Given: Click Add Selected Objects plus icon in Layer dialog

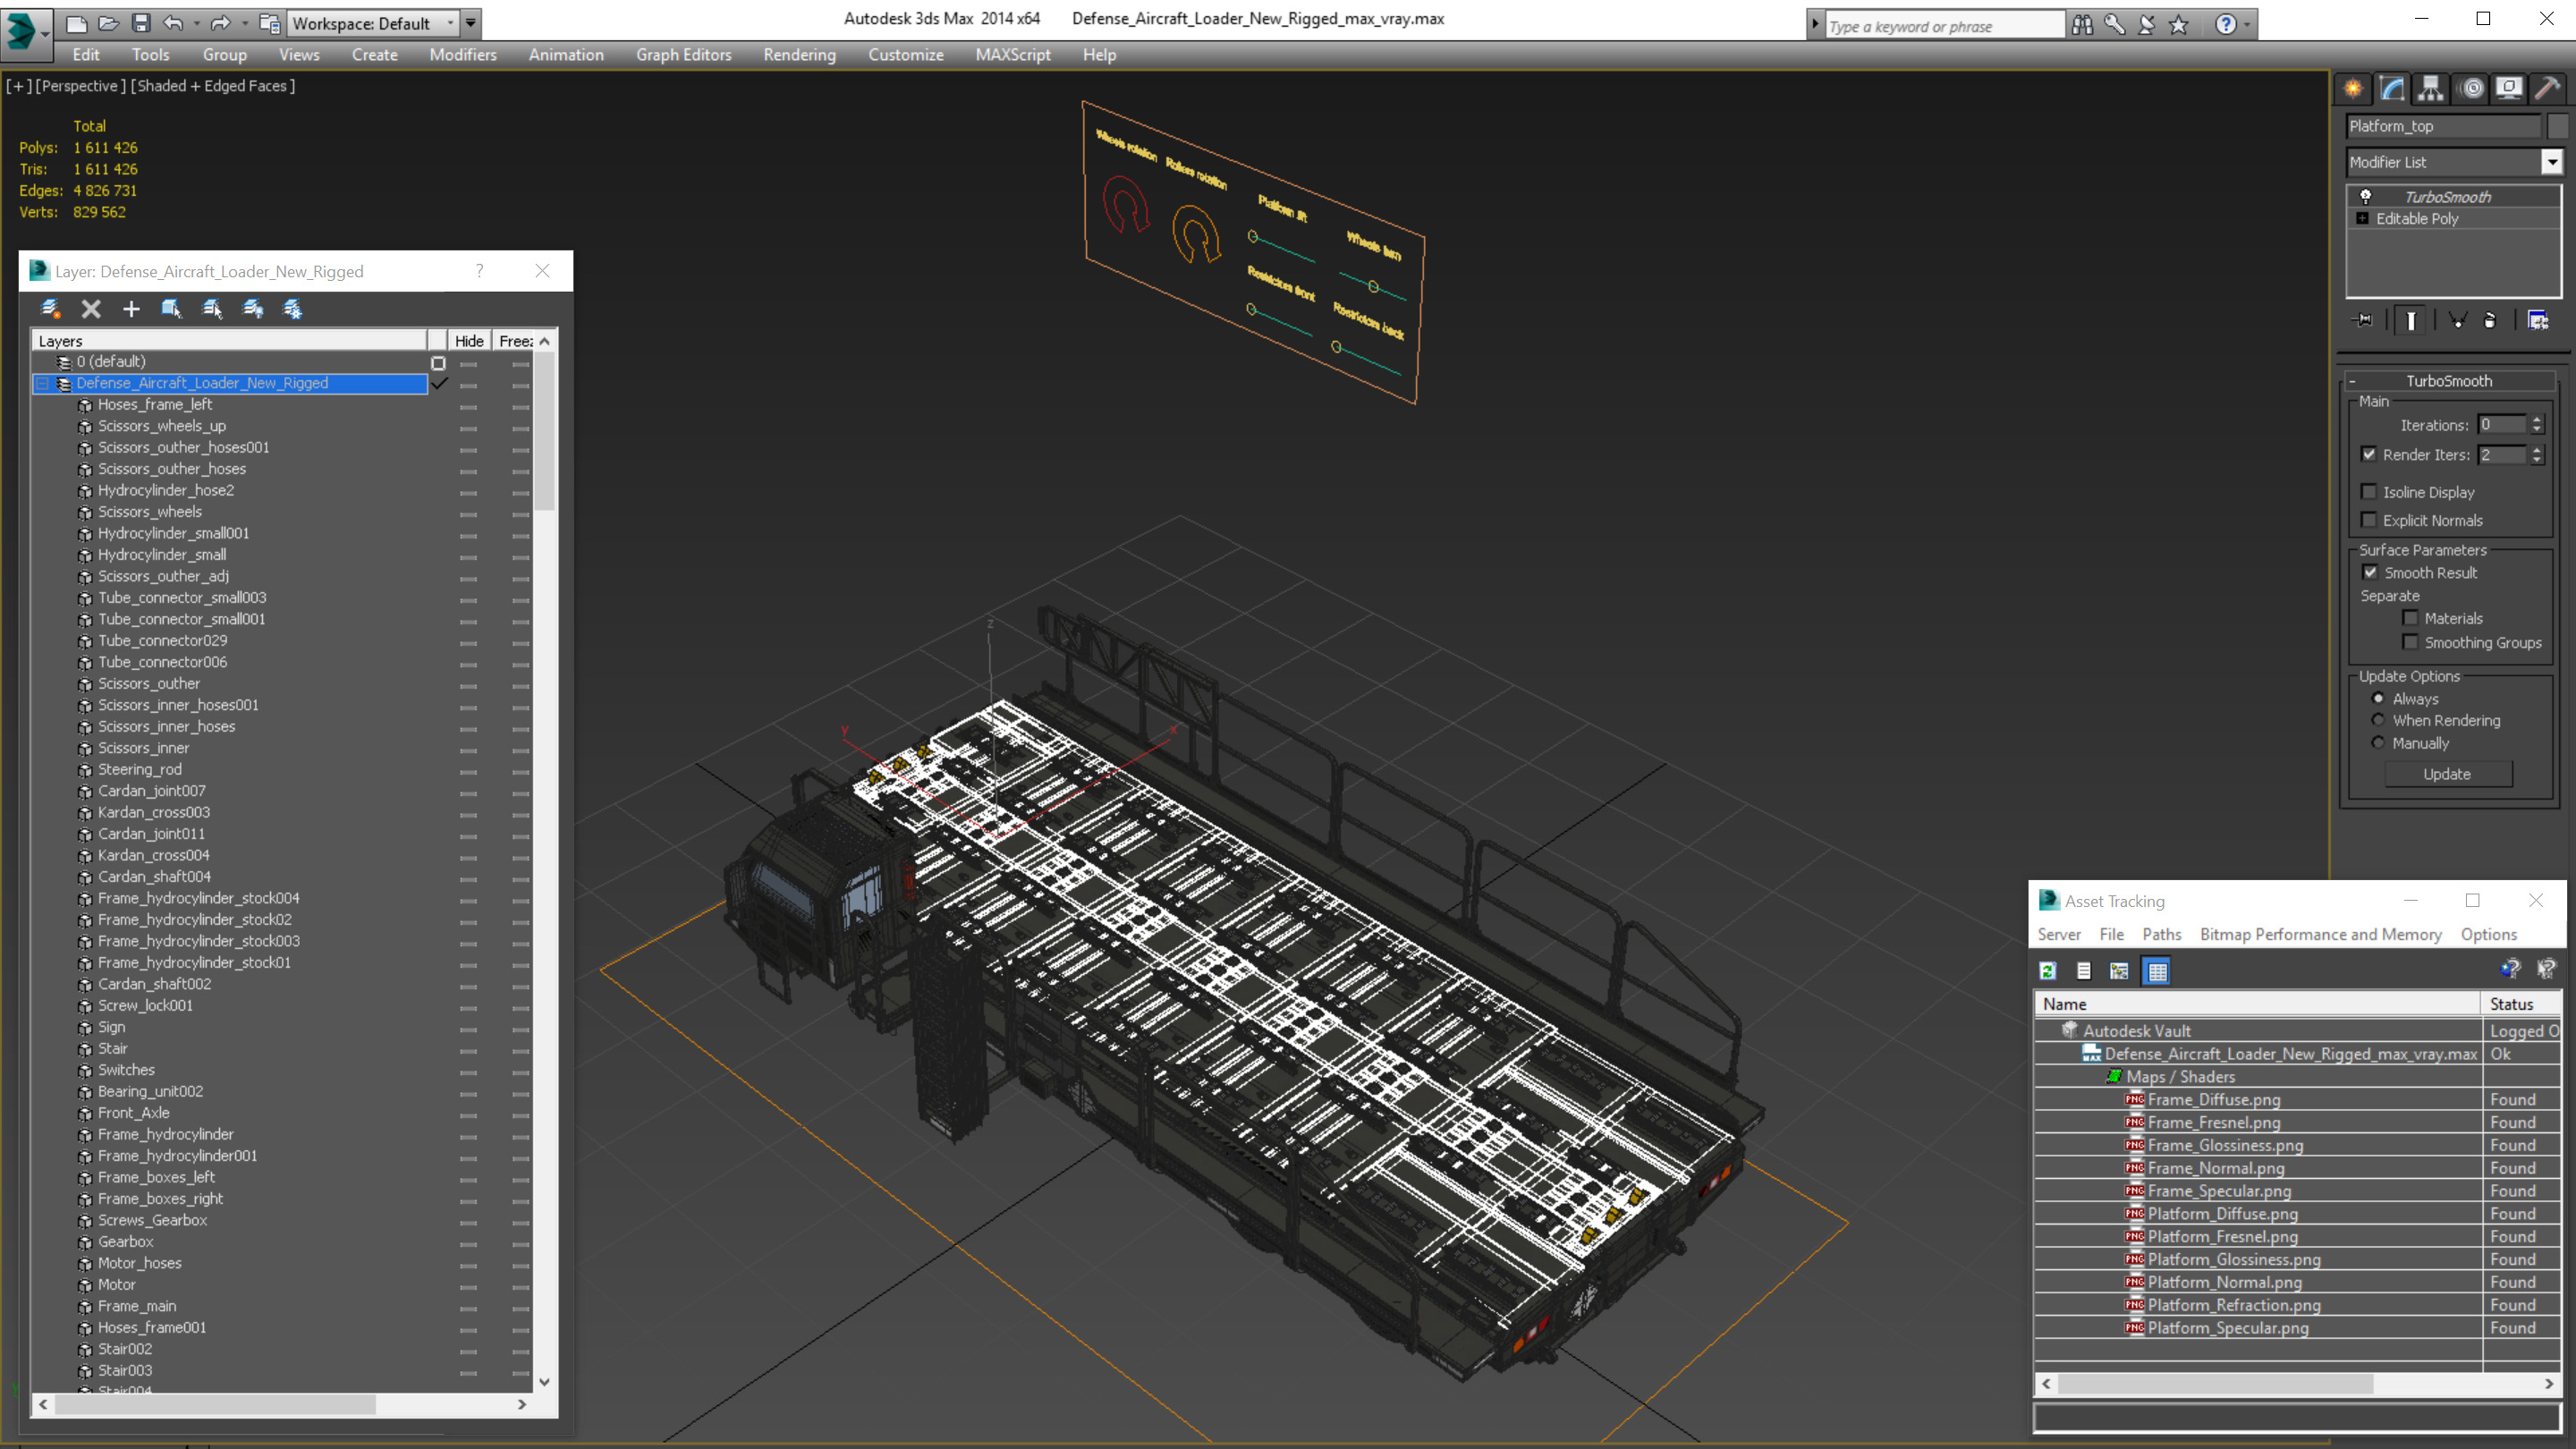Looking at the screenshot, I should pyautogui.click(x=131, y=309).
